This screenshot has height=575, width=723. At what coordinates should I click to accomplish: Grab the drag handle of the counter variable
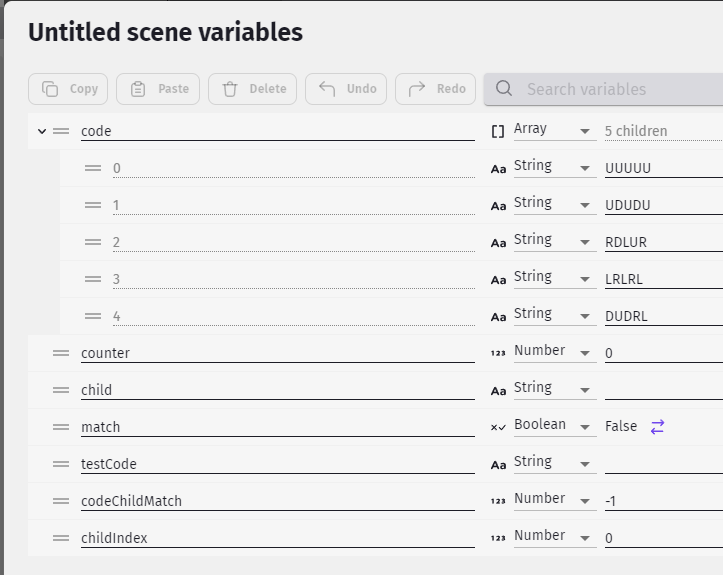click(x=61, y=353)
